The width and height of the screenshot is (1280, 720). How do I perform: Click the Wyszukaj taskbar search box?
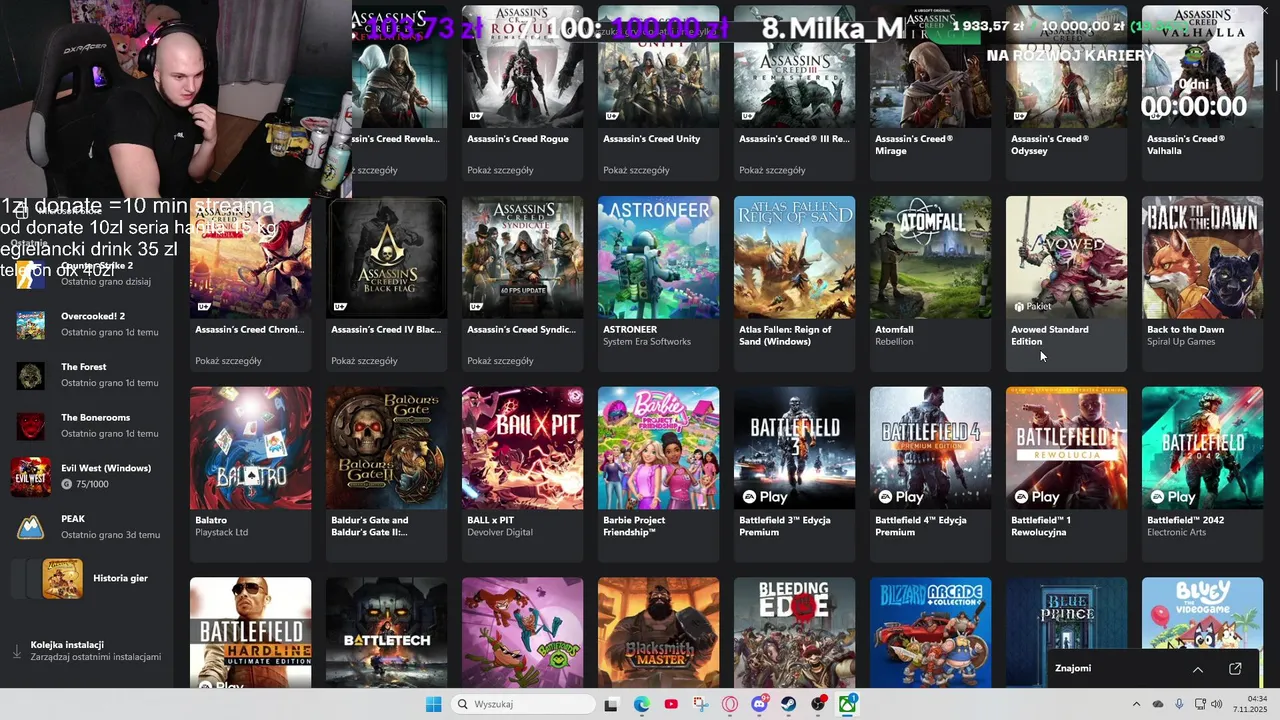pyautogui.click(x=524, y=704)
